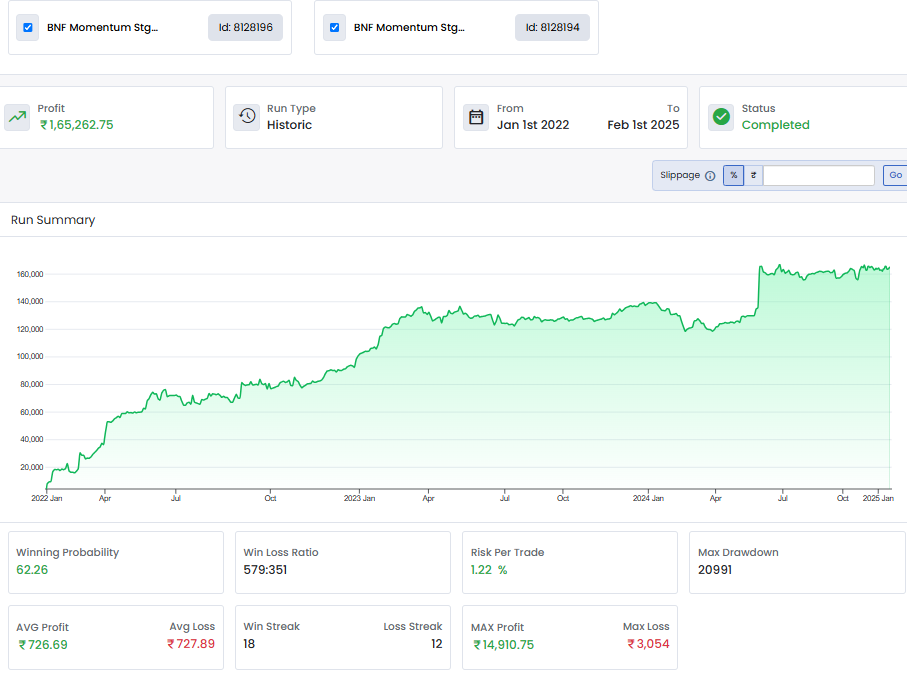Open strategy Id 8128194 details

click(x=552, y=27)
